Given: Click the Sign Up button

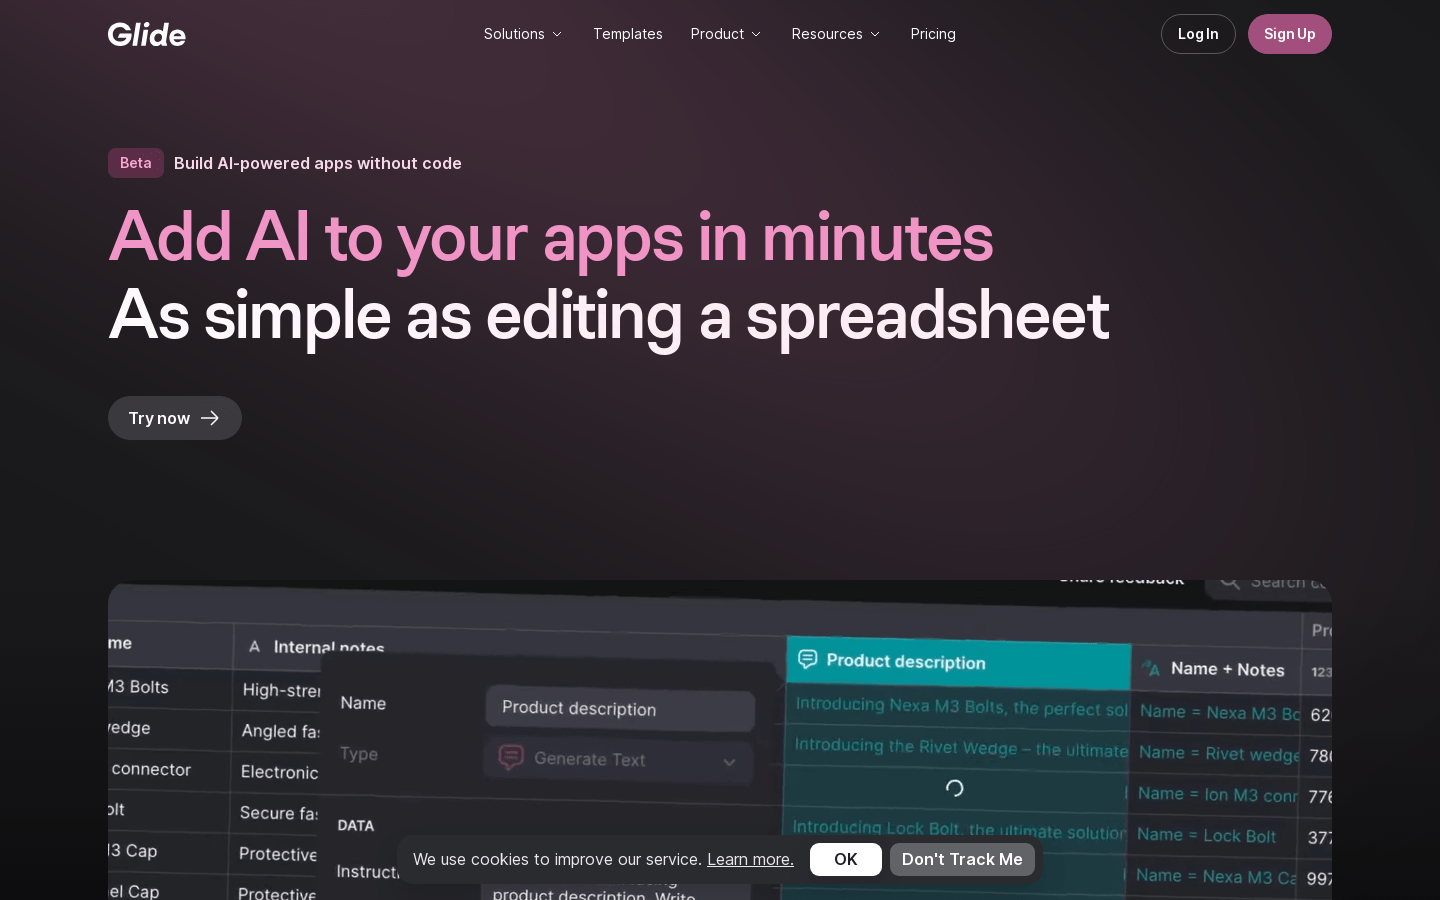Looking at the screenshot, I should (x=1290, y=34).
